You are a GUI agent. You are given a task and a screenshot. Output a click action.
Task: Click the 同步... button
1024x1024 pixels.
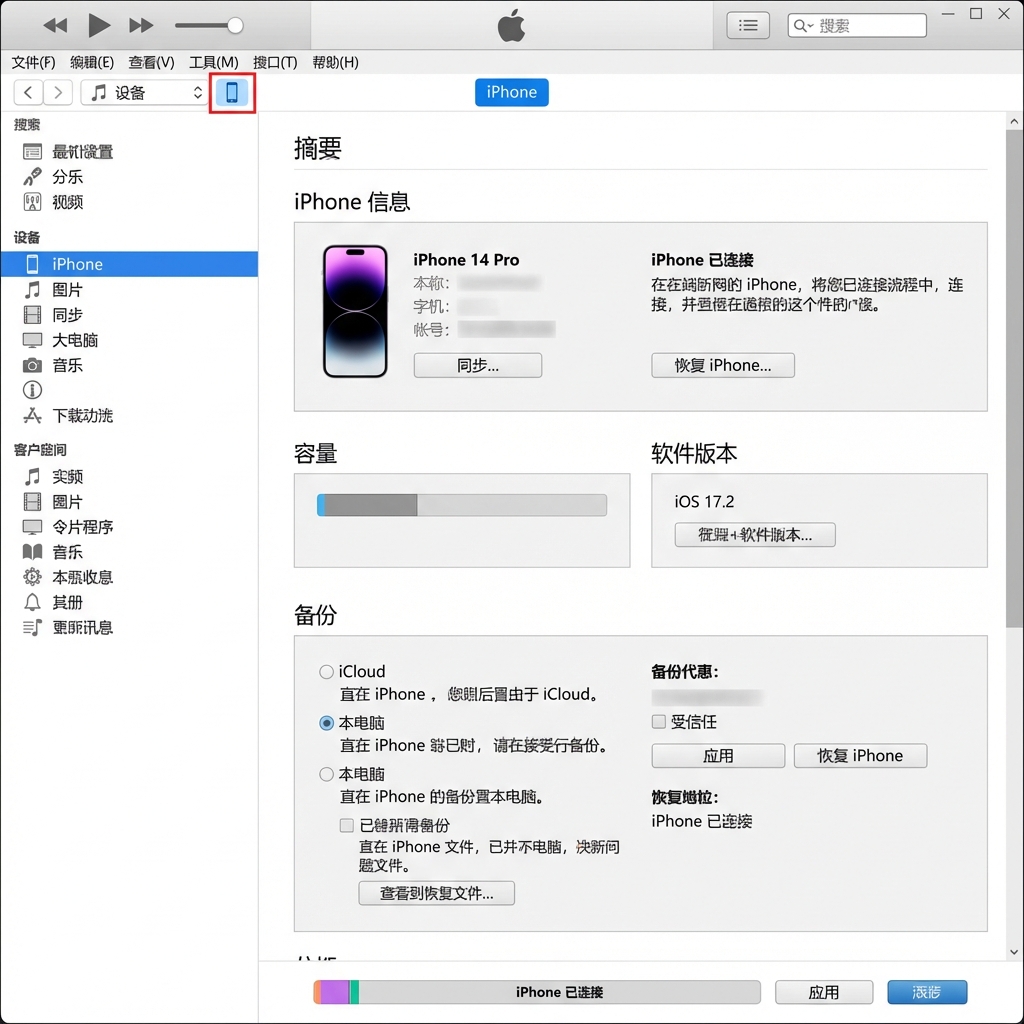(477, 366)
